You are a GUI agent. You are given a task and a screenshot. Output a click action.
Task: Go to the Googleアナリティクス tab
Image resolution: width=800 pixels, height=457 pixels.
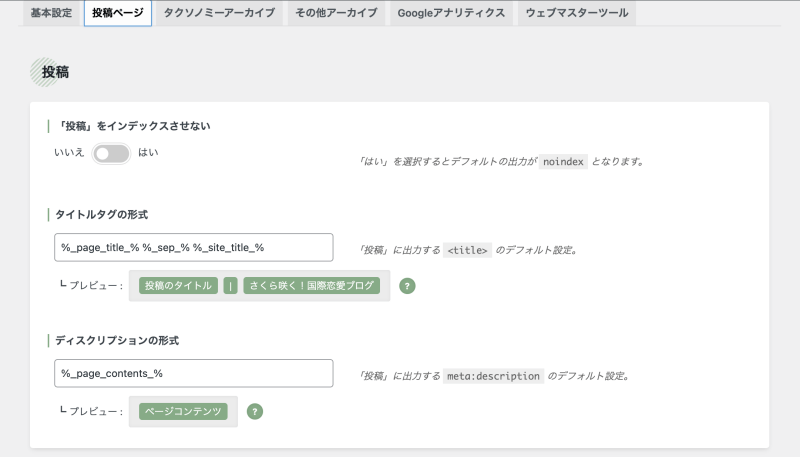[x=451, y=13]
